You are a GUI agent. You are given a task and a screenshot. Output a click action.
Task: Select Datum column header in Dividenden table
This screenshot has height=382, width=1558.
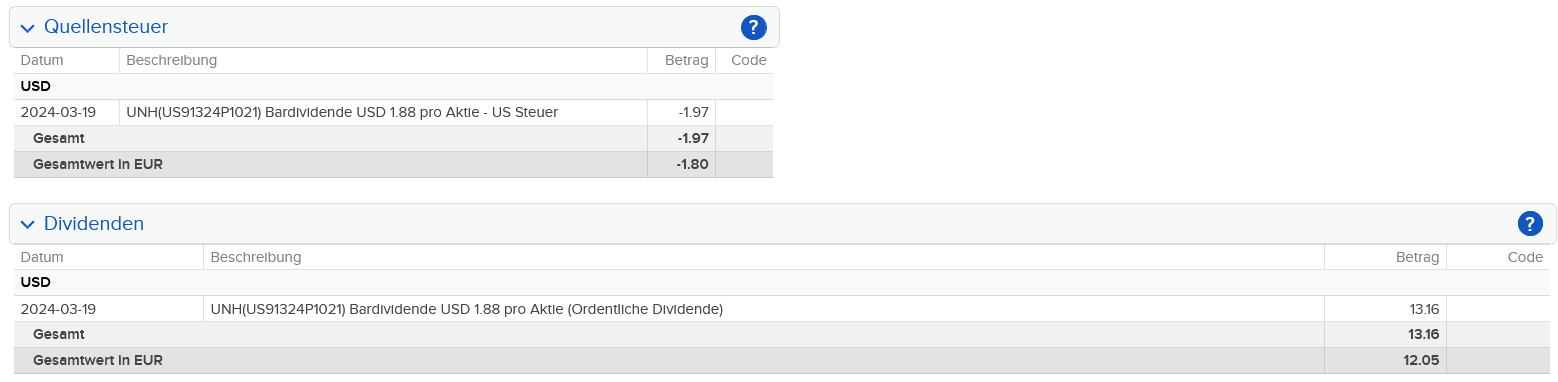[42, 257]
